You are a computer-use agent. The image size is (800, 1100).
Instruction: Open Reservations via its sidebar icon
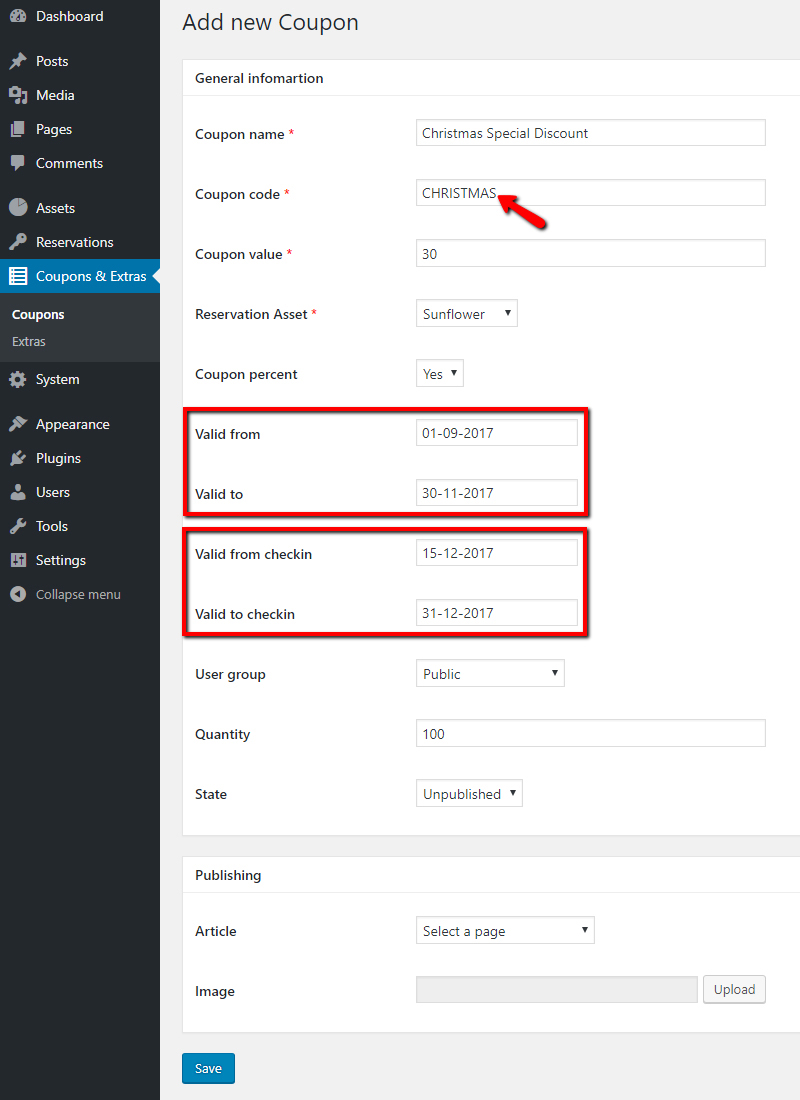(x=16, y=241)
